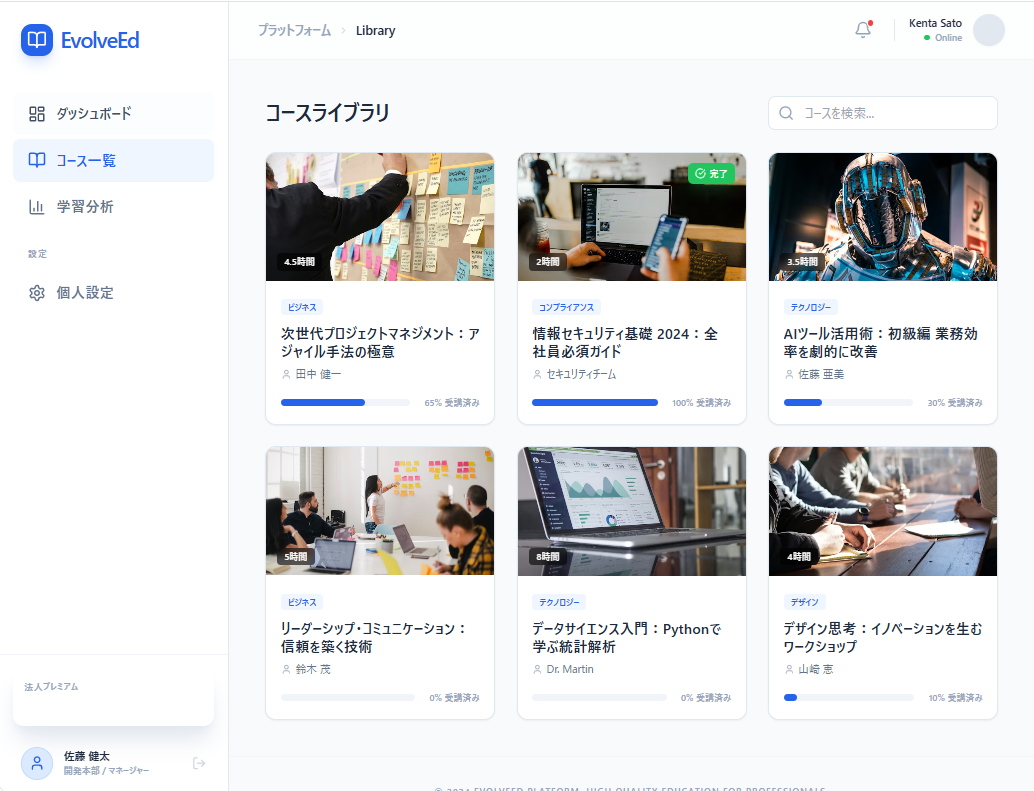Open the notification bell icon
1034x791 pixels.
pyautogui.click(x=861, y=29)
